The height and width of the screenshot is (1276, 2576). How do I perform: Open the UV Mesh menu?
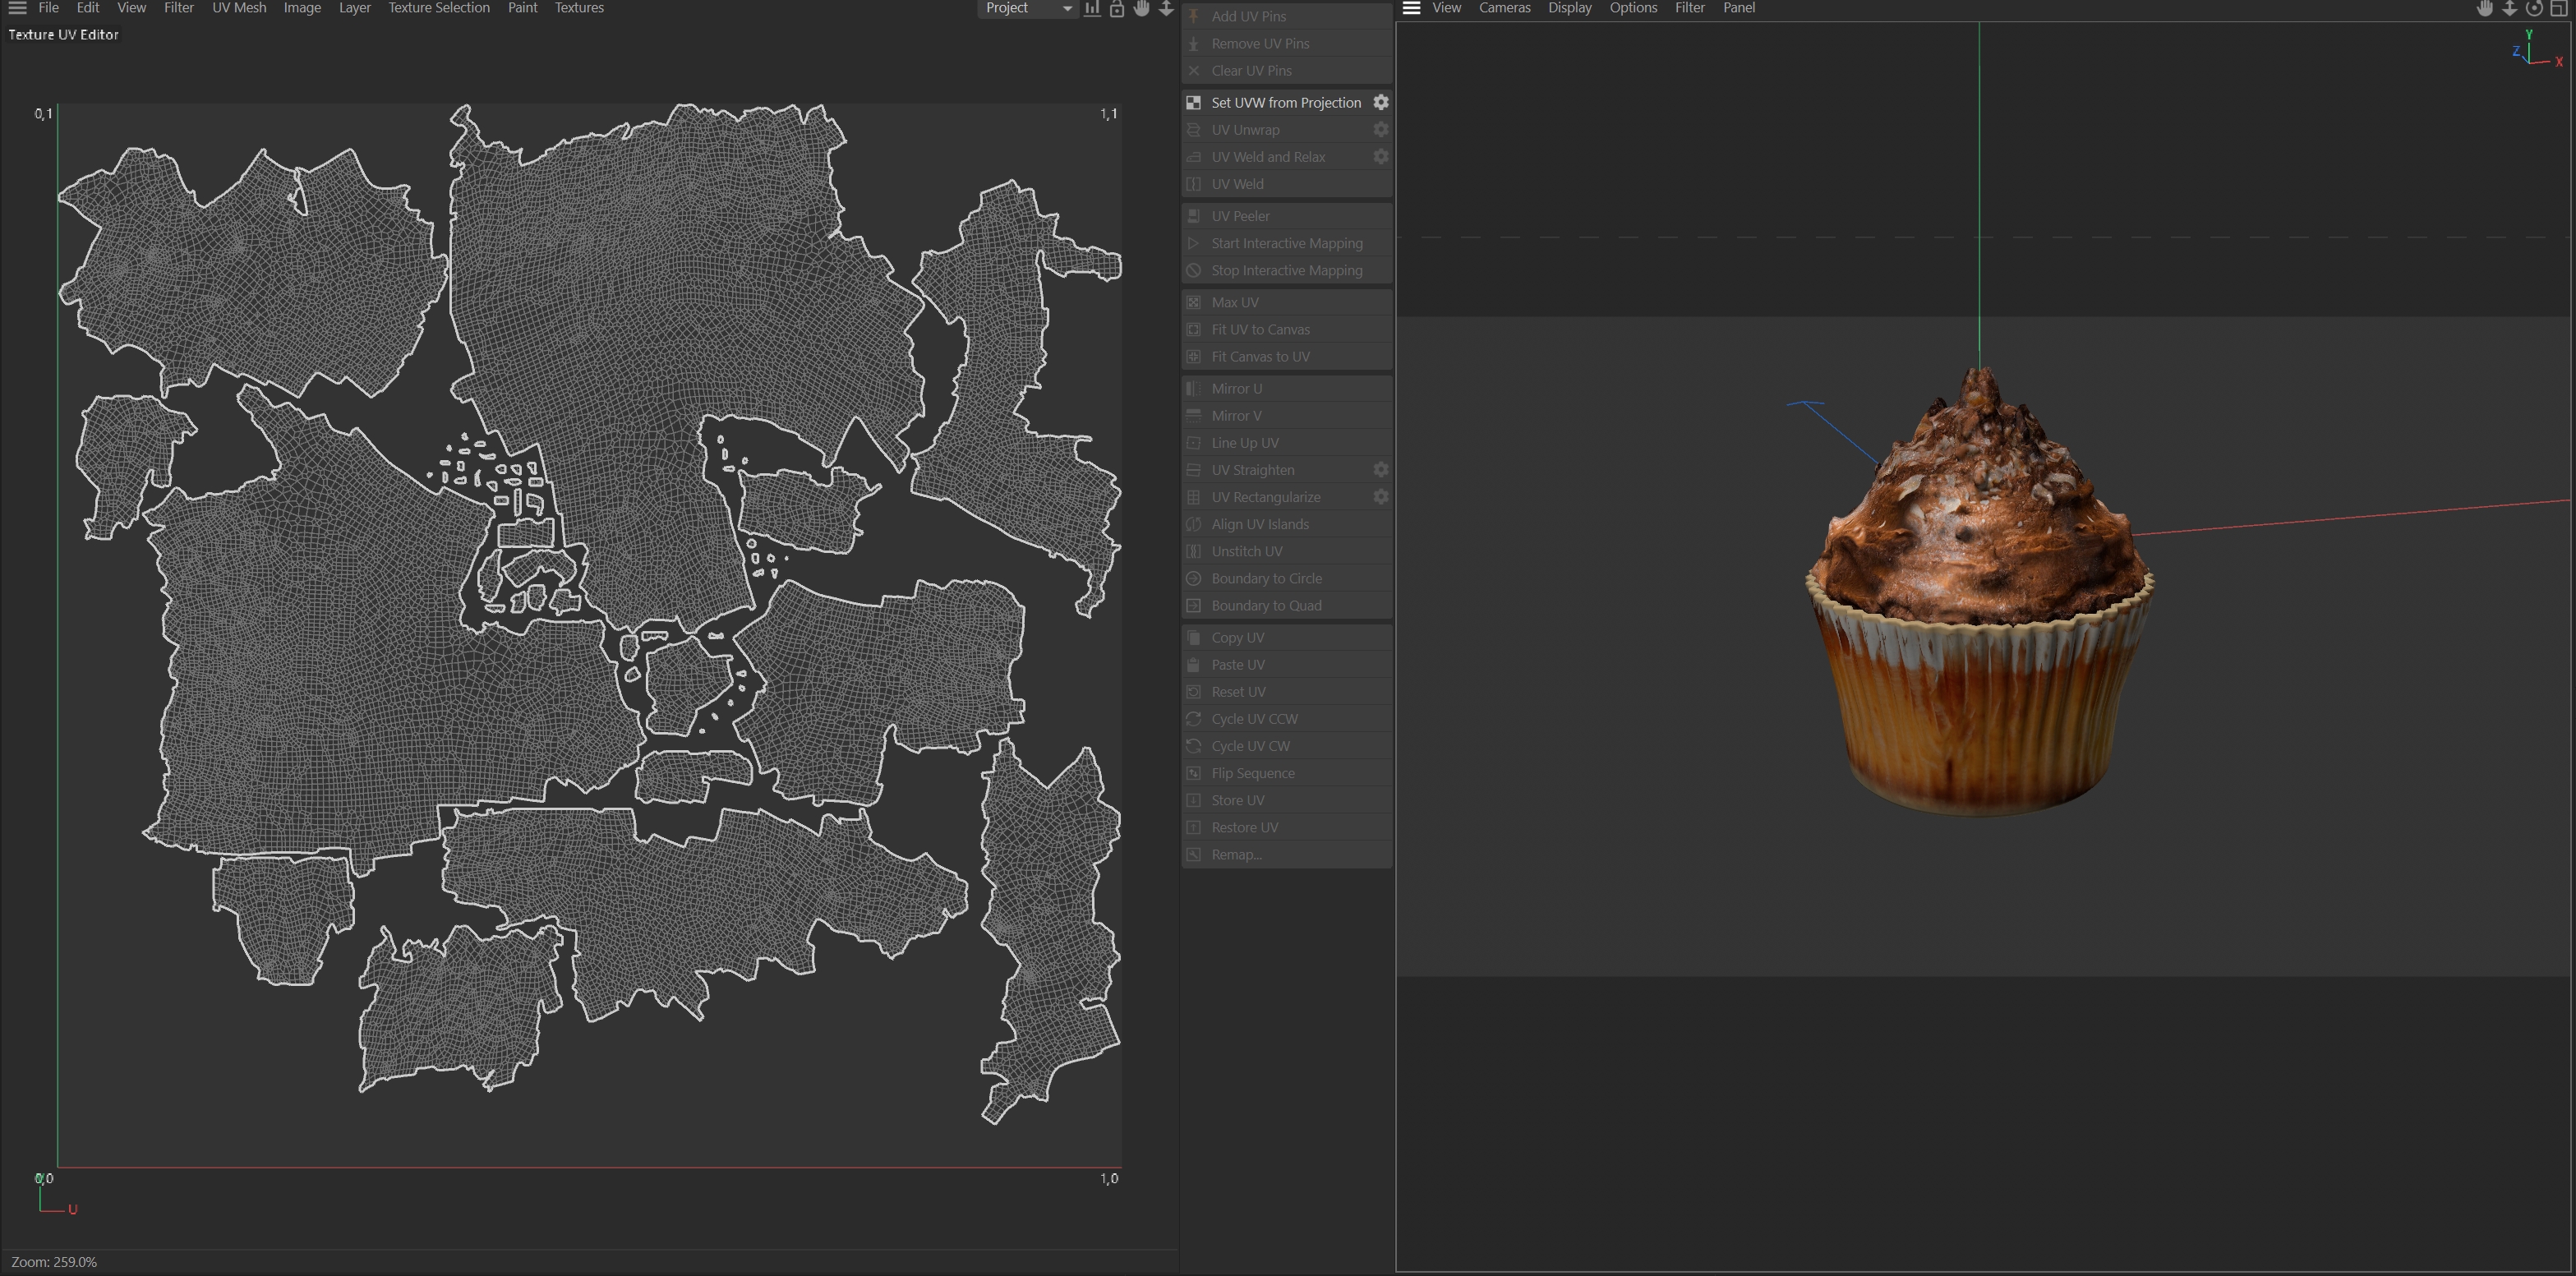[x=239, y=8]
